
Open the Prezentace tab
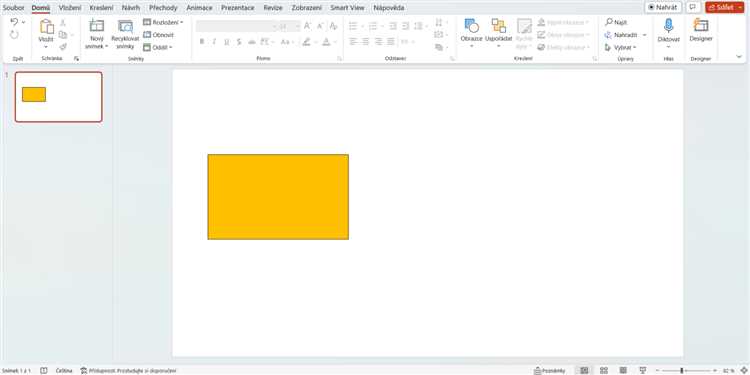click(238, 8)
